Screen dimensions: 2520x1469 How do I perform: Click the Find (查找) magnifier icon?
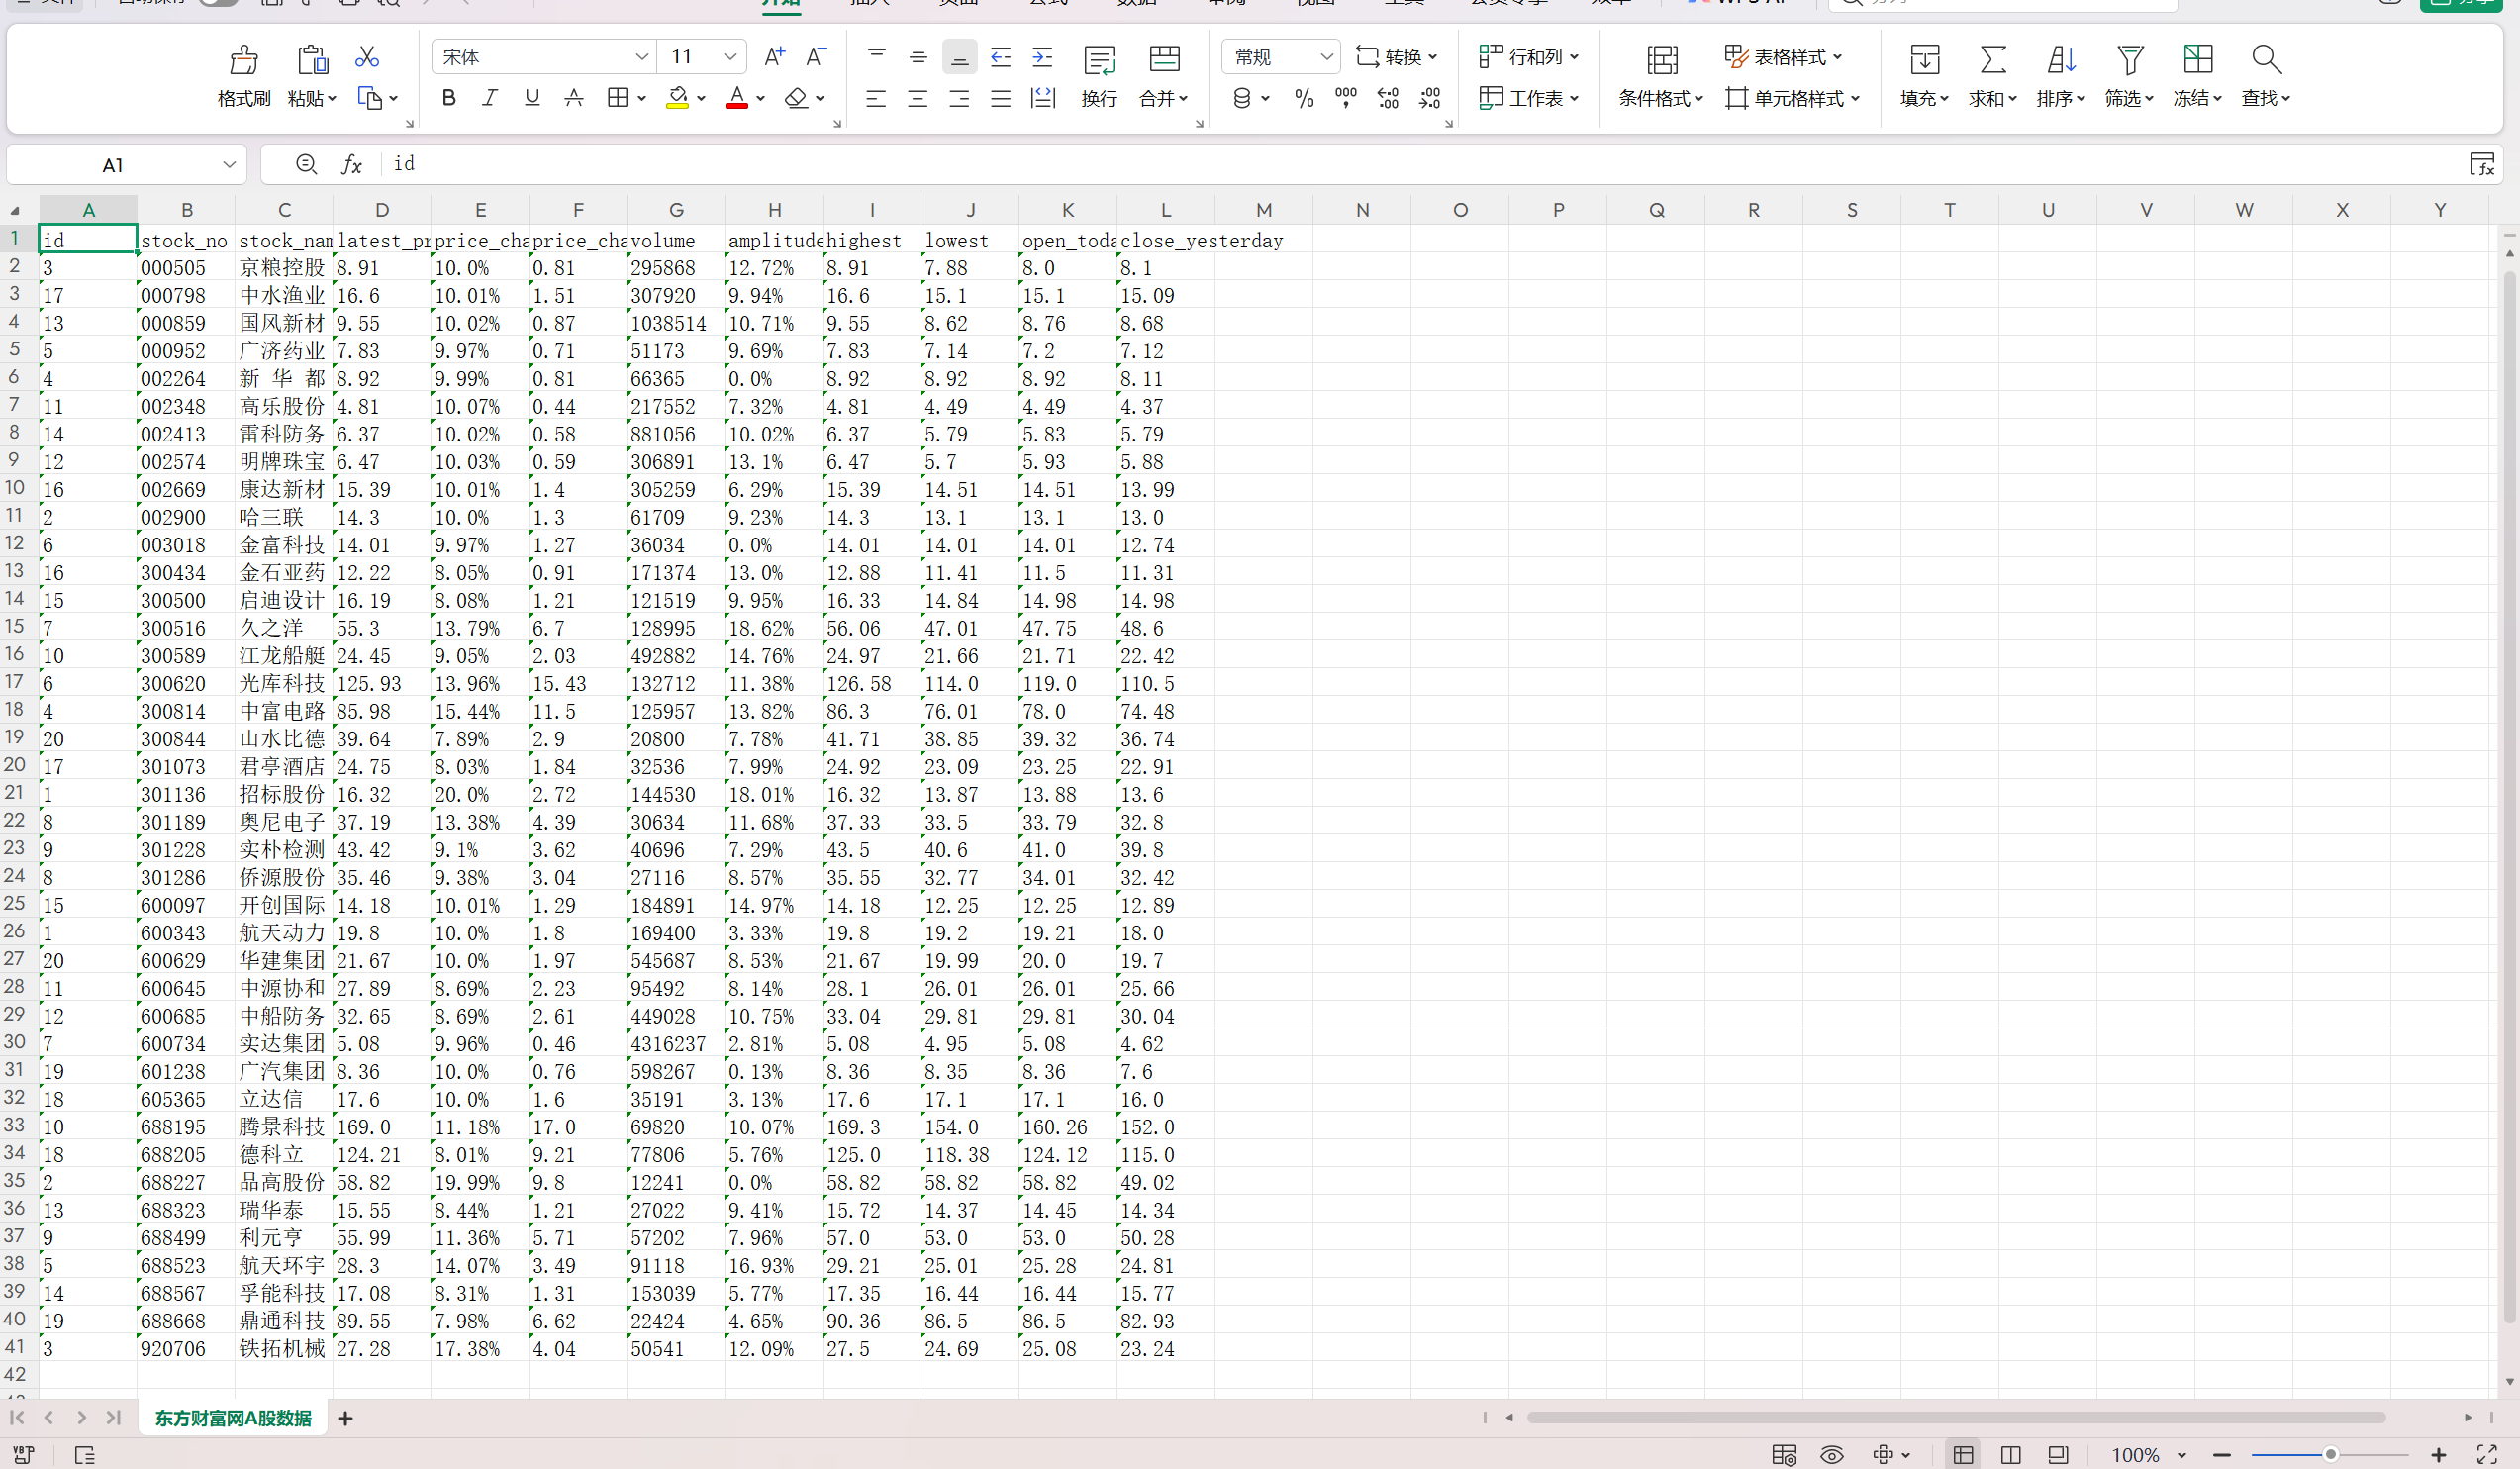(2265, 60)
